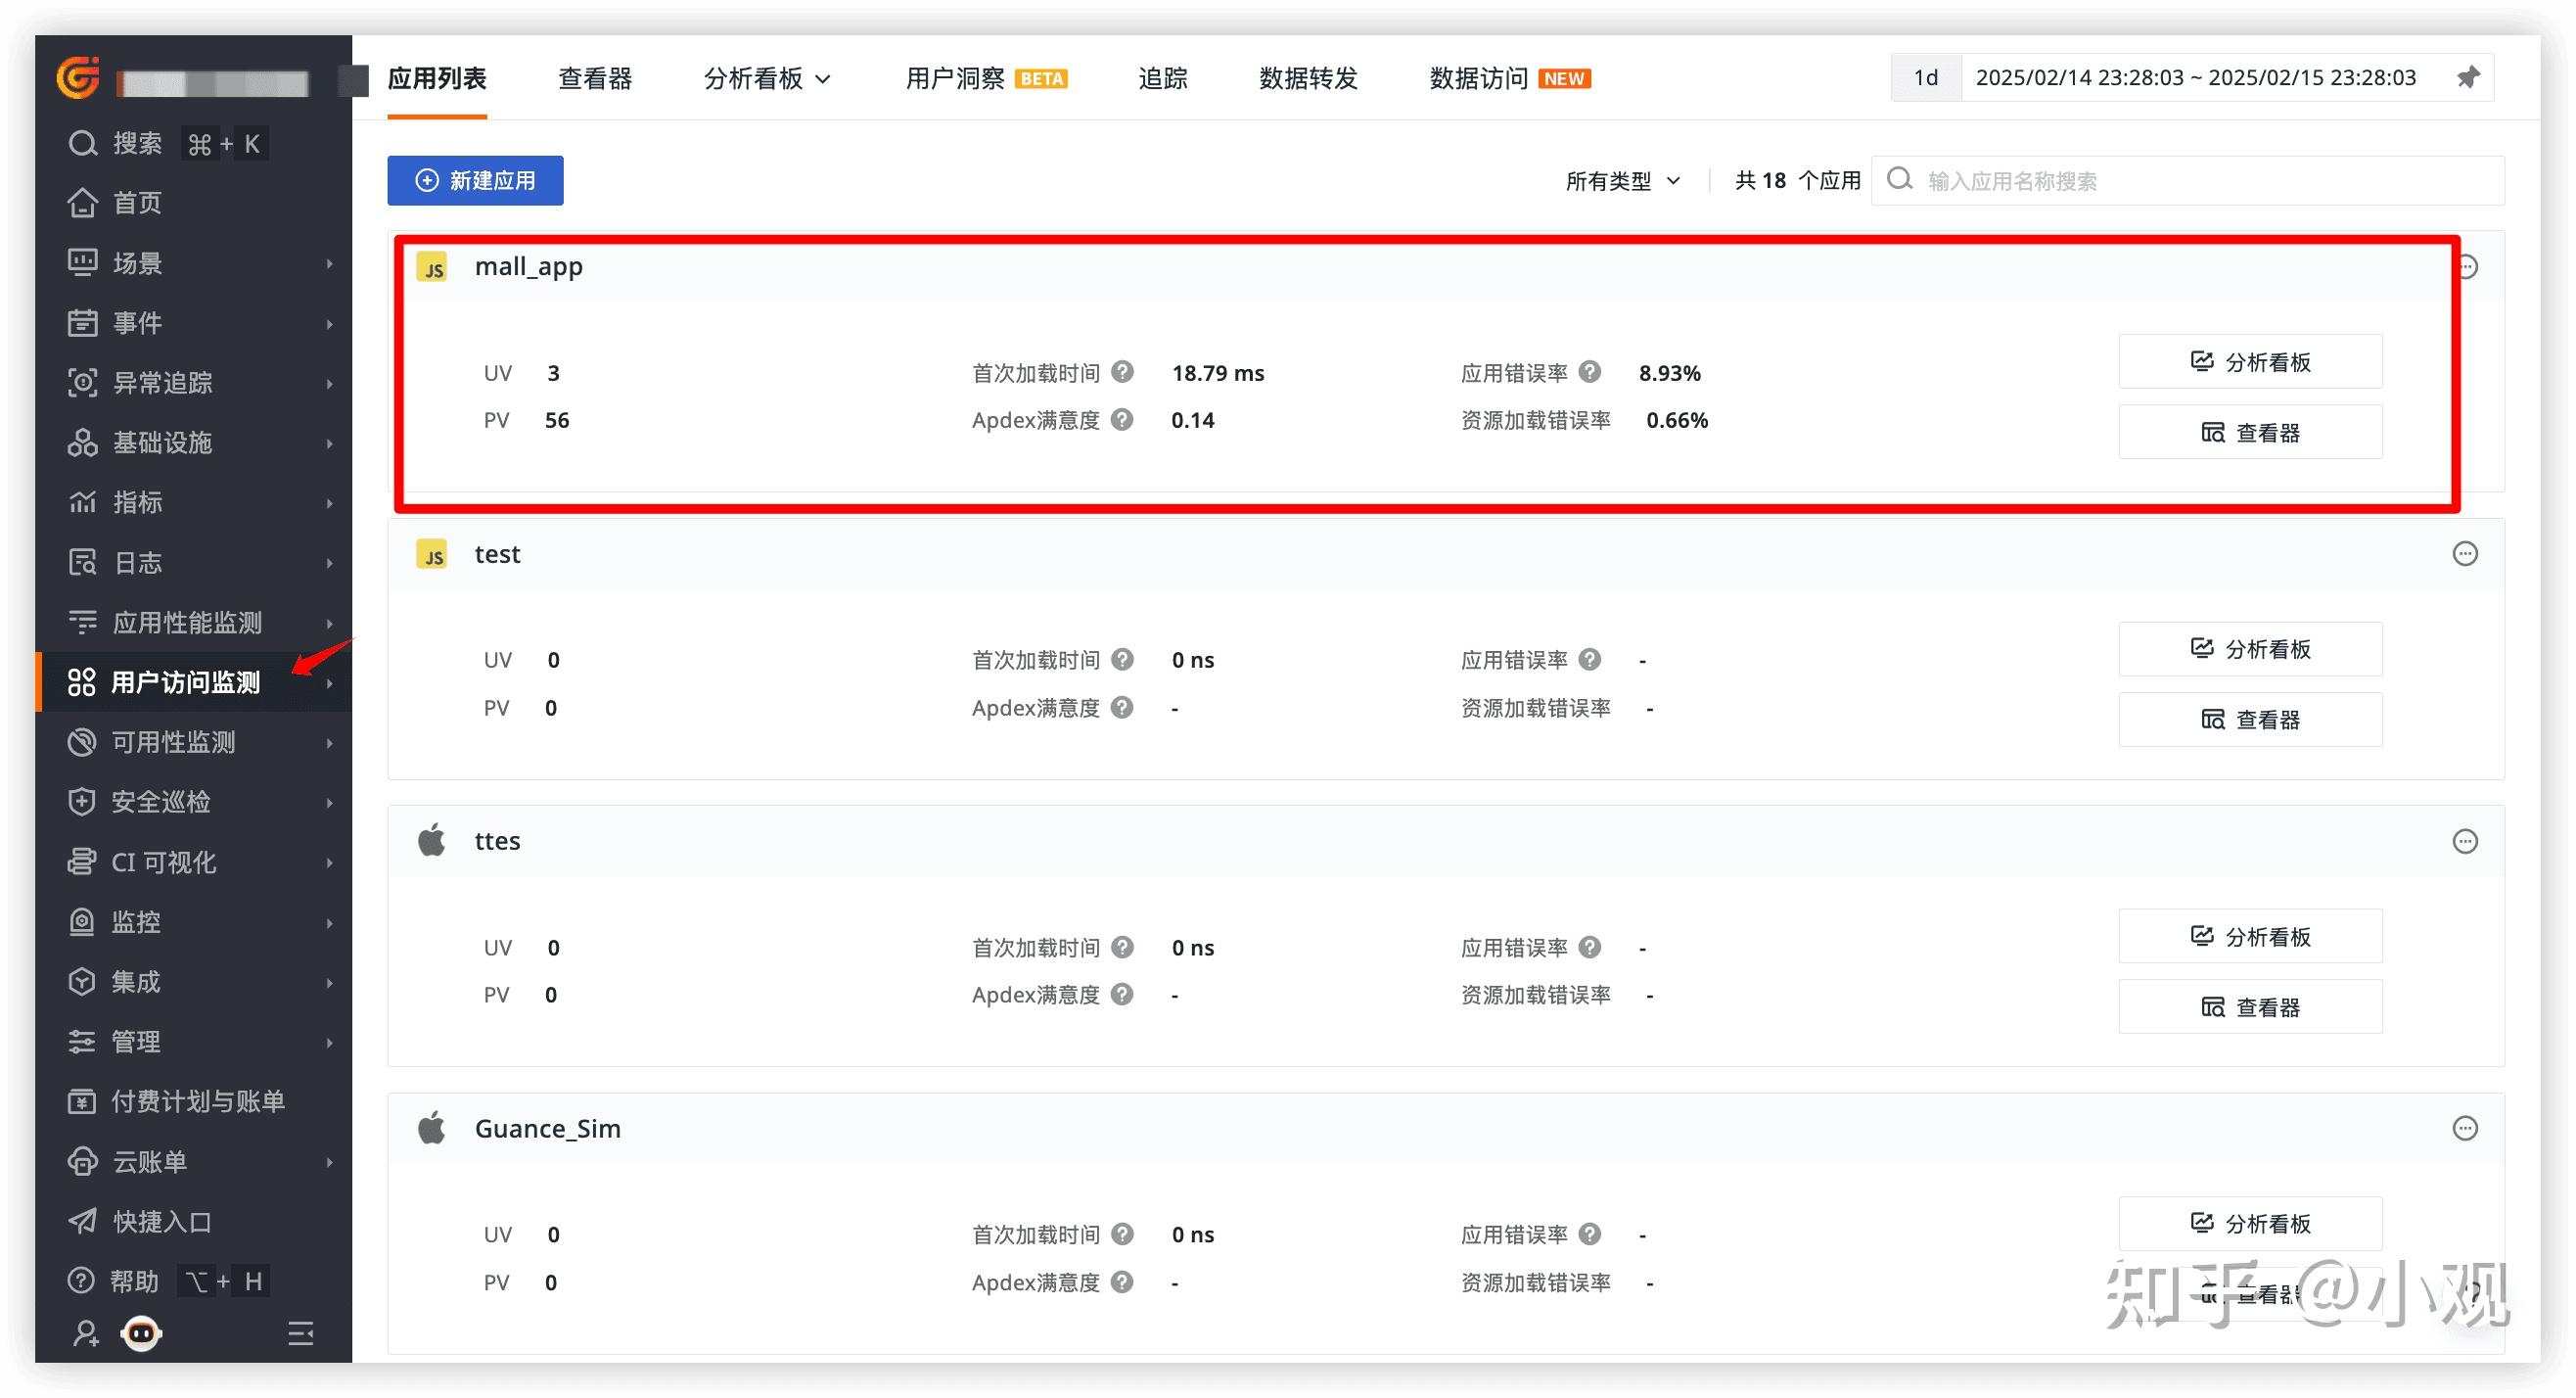Open 快捷入口 from the sidebar
Screen dimensions: 2576x1398
(163, 1221)
